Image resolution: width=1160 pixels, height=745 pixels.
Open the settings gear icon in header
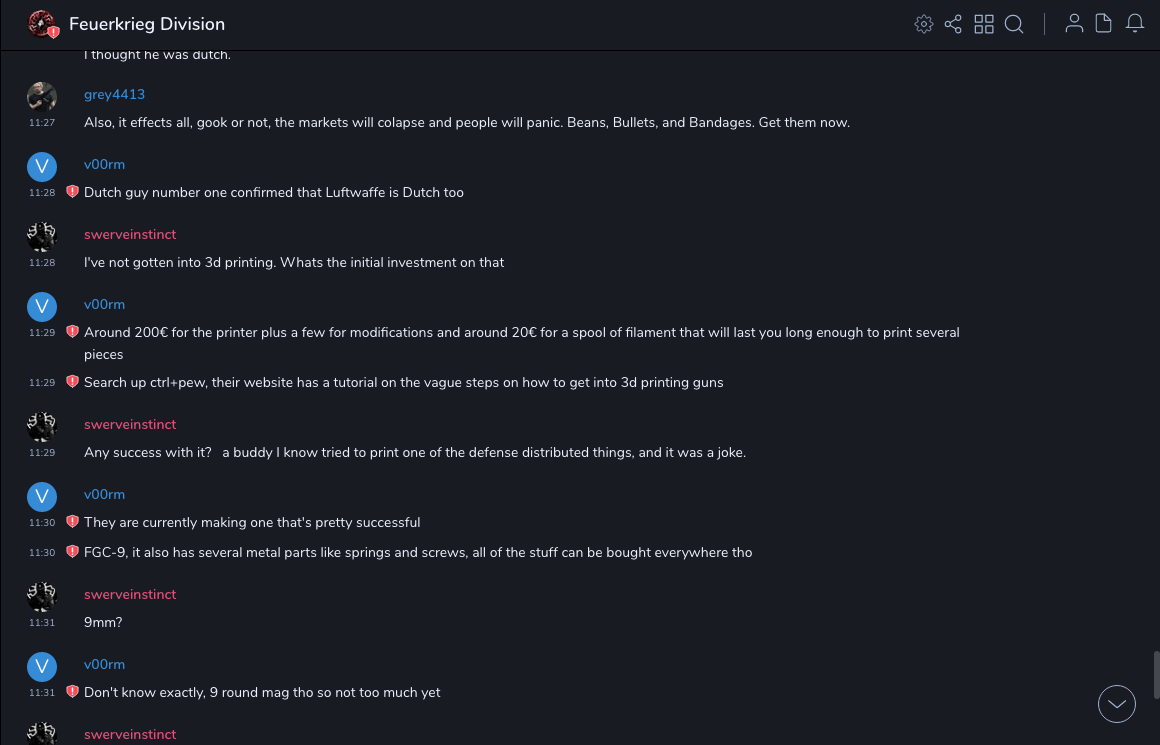click(924, 24)
